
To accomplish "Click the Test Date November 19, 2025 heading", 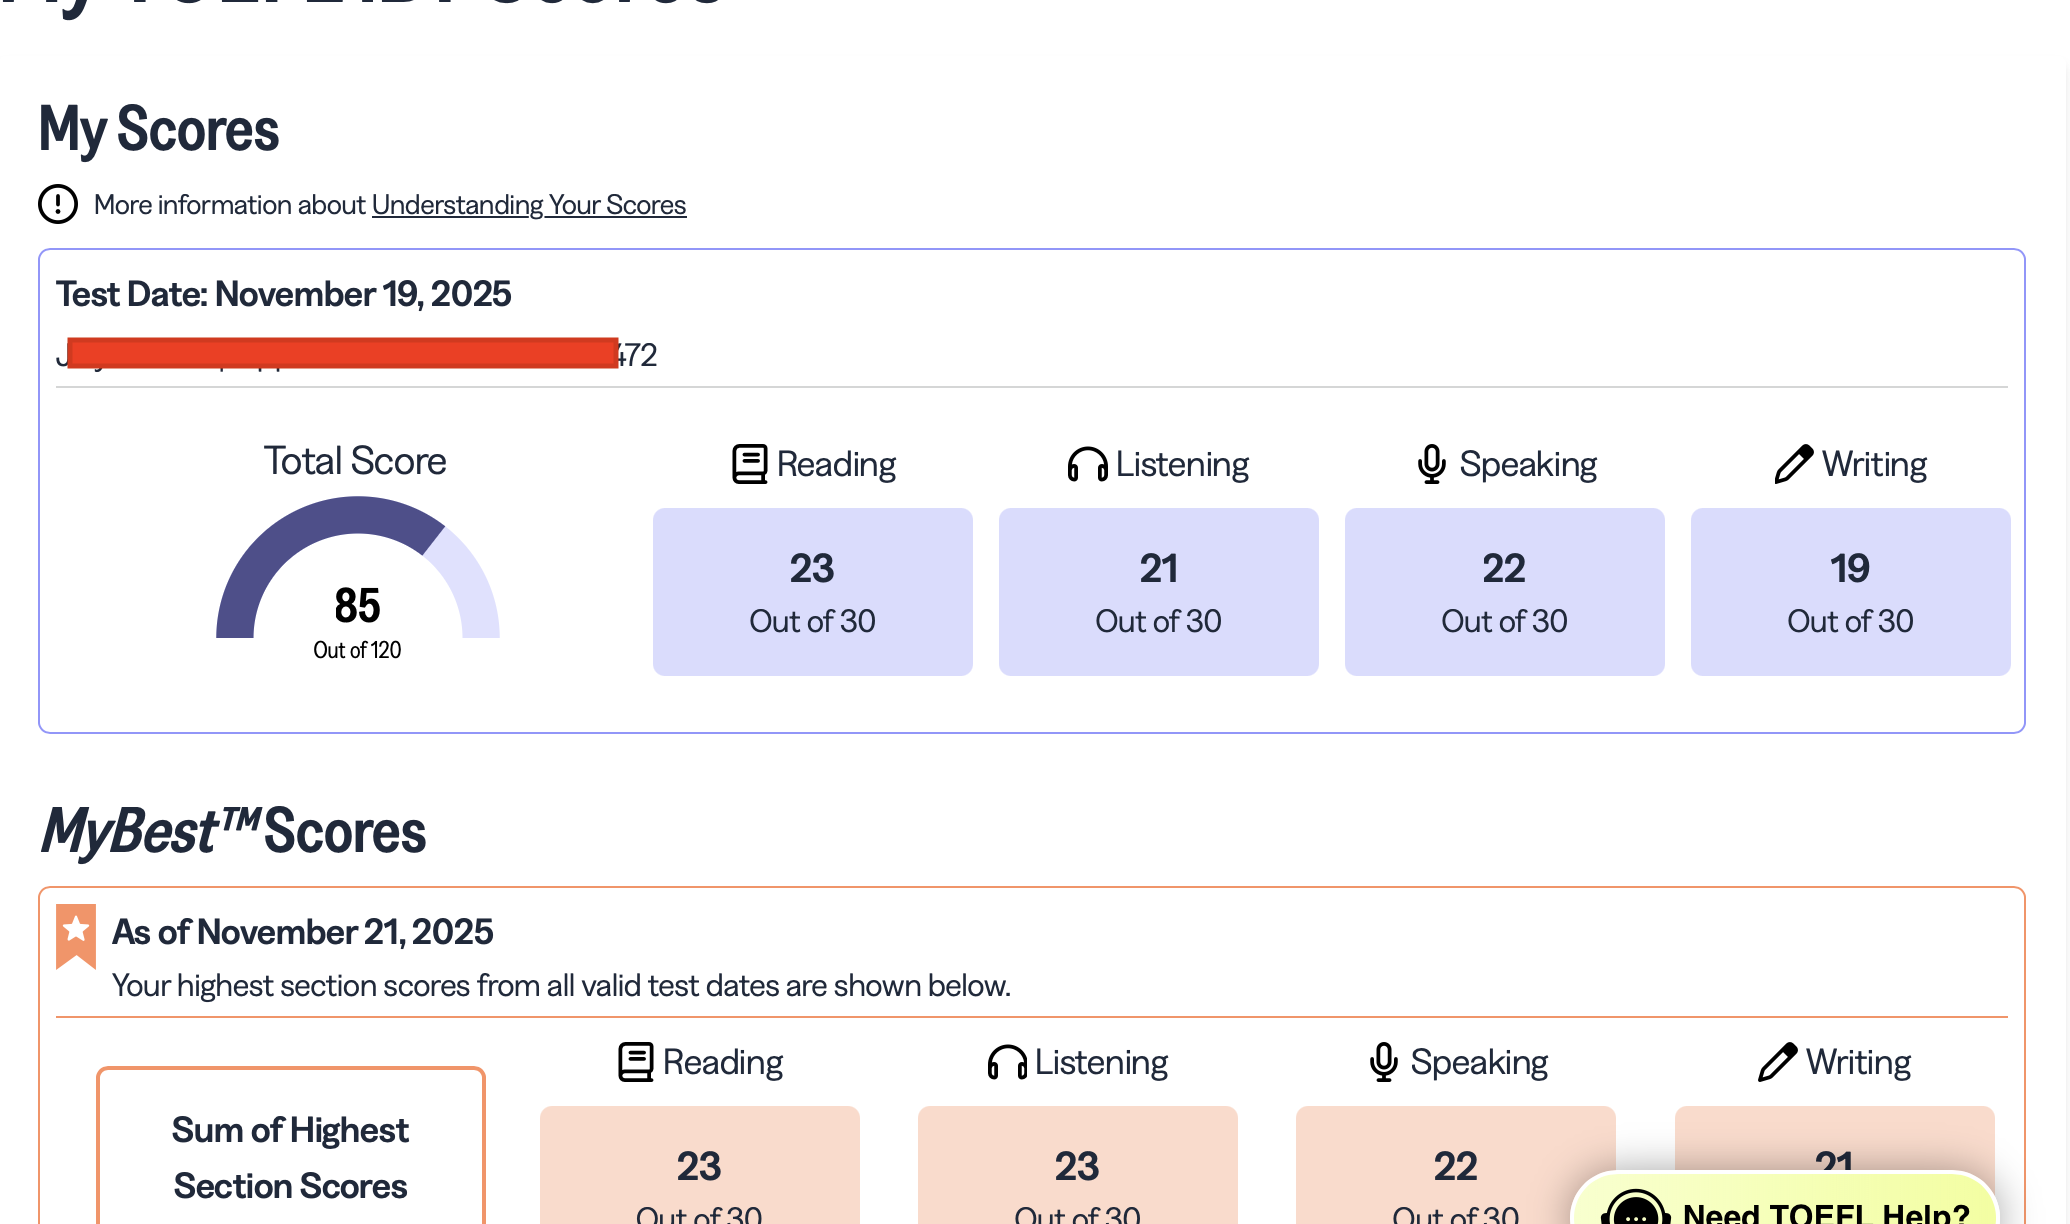I will 283,294.
